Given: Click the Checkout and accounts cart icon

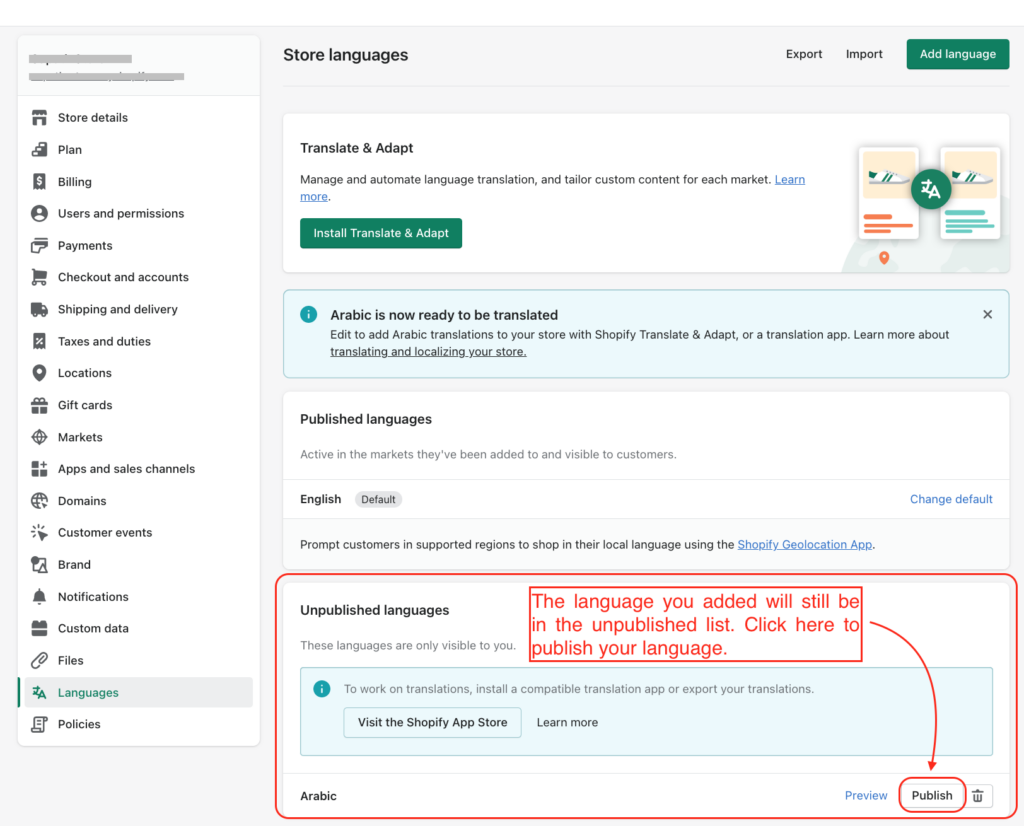Looking at the screenshot, I should tap(39, 277).
